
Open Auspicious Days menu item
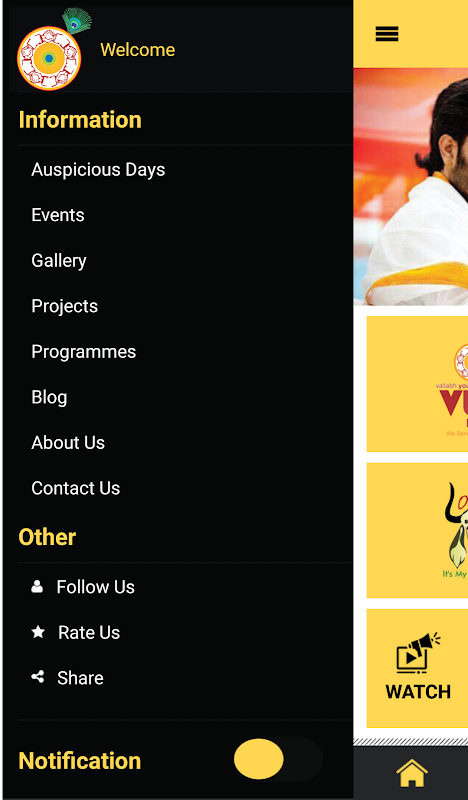(98, 169)
